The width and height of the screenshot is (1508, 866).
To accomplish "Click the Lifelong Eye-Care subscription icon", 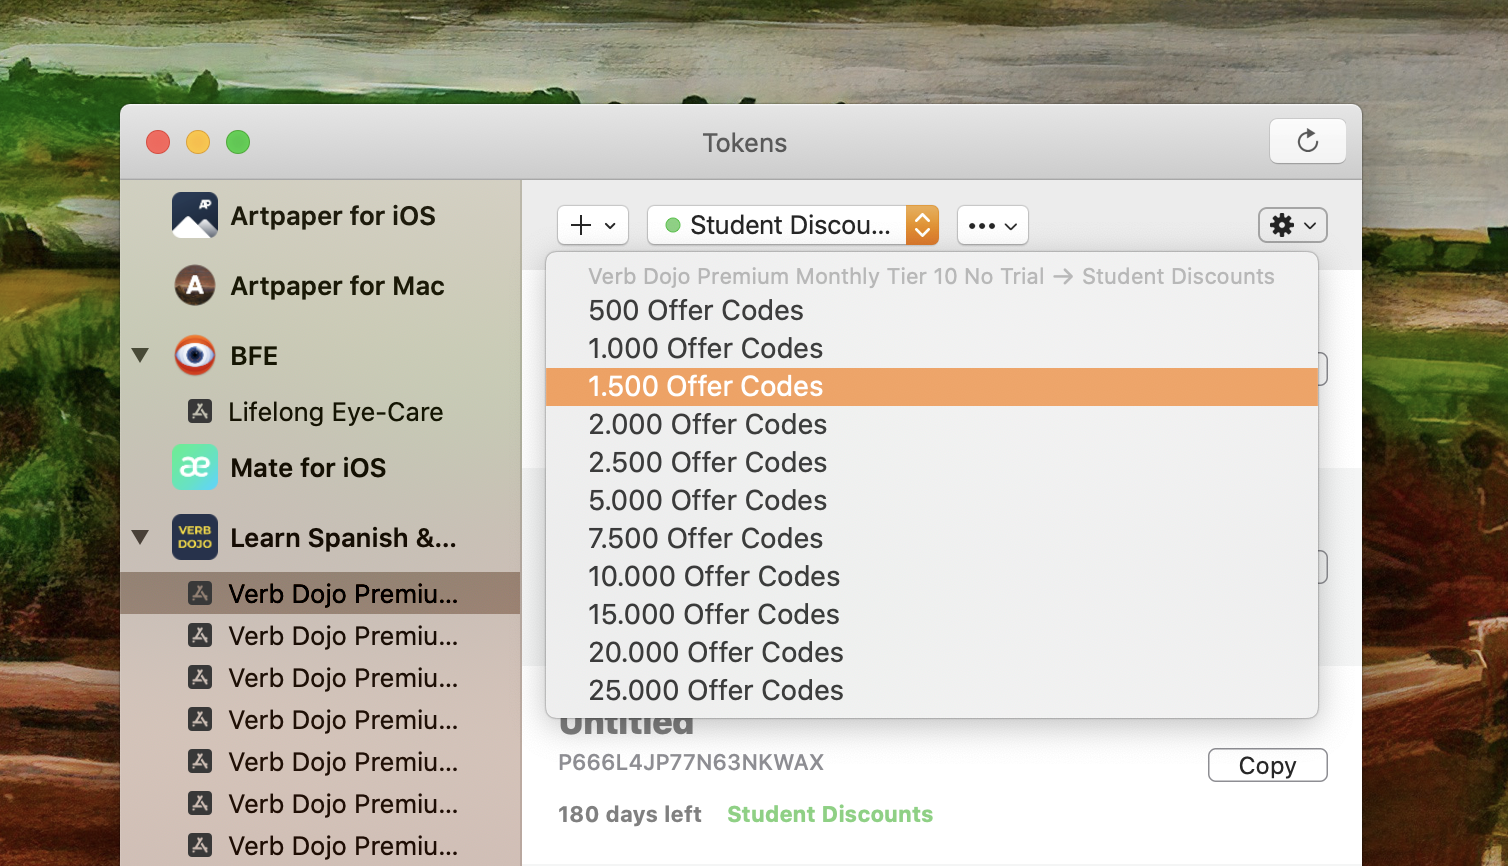I will 200,411.
